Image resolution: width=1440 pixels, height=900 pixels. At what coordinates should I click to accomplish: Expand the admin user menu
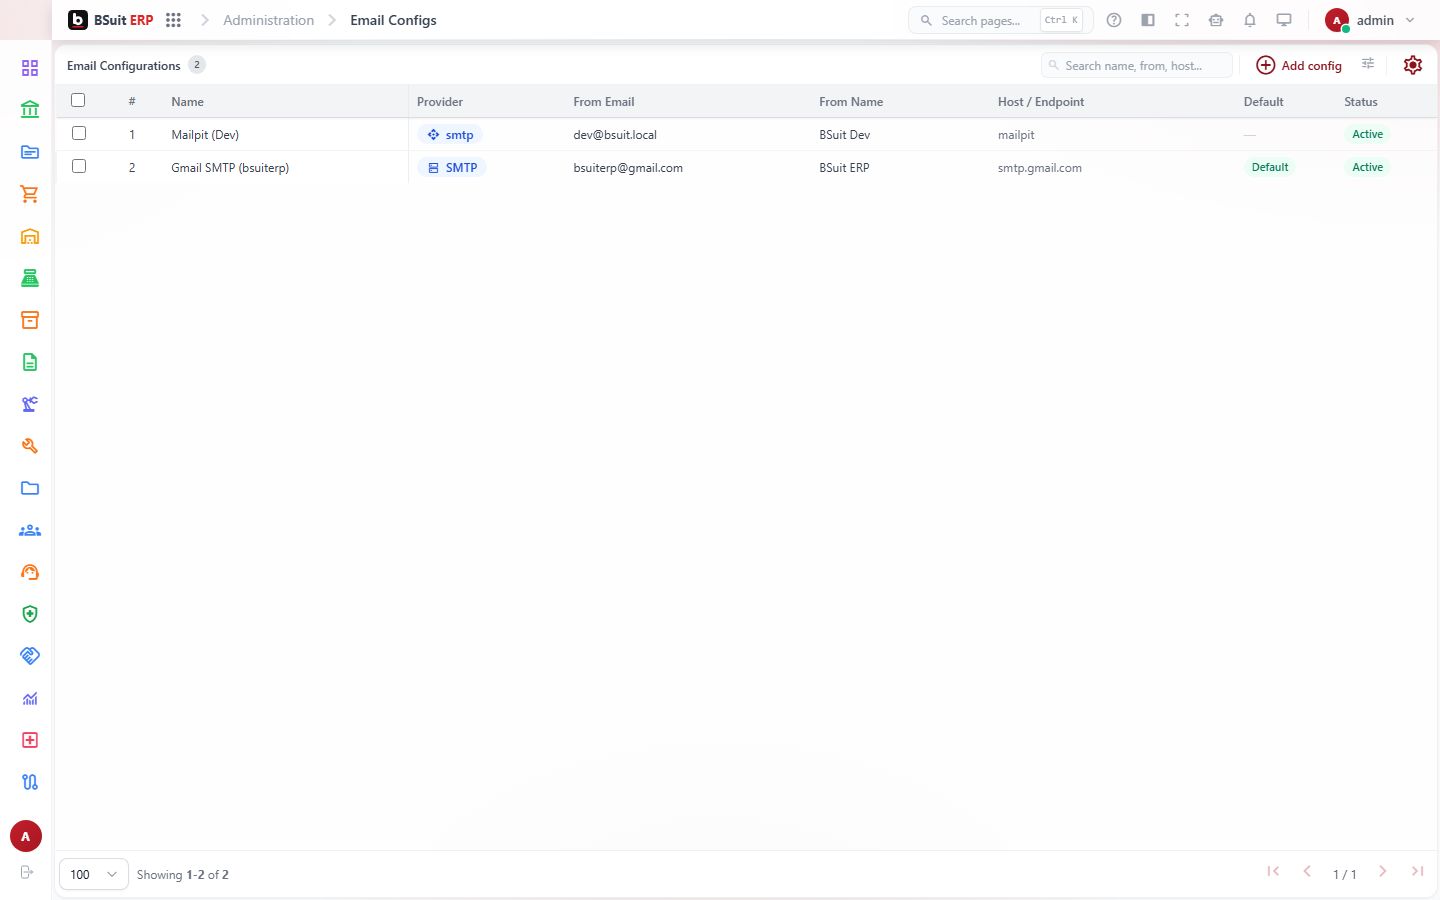click(1370, 20)
